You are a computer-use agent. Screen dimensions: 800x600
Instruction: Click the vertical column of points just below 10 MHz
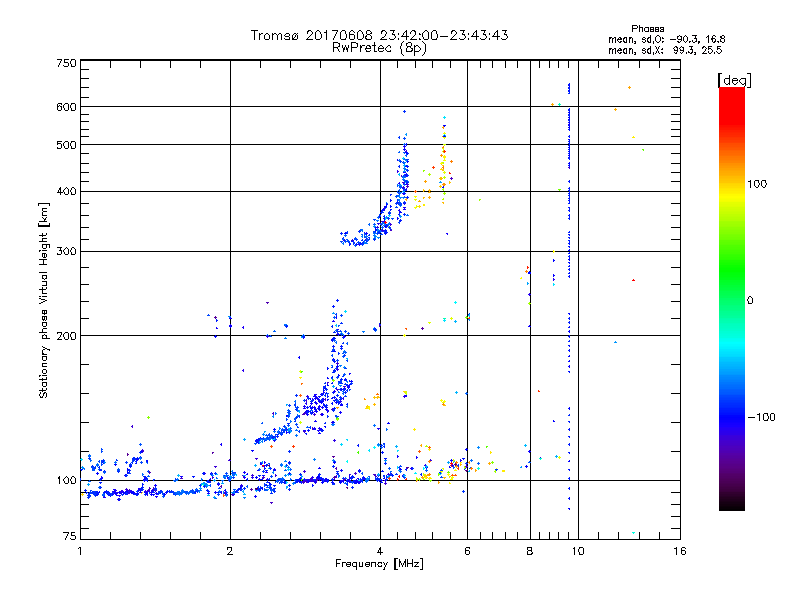click(x=568, y=300)
